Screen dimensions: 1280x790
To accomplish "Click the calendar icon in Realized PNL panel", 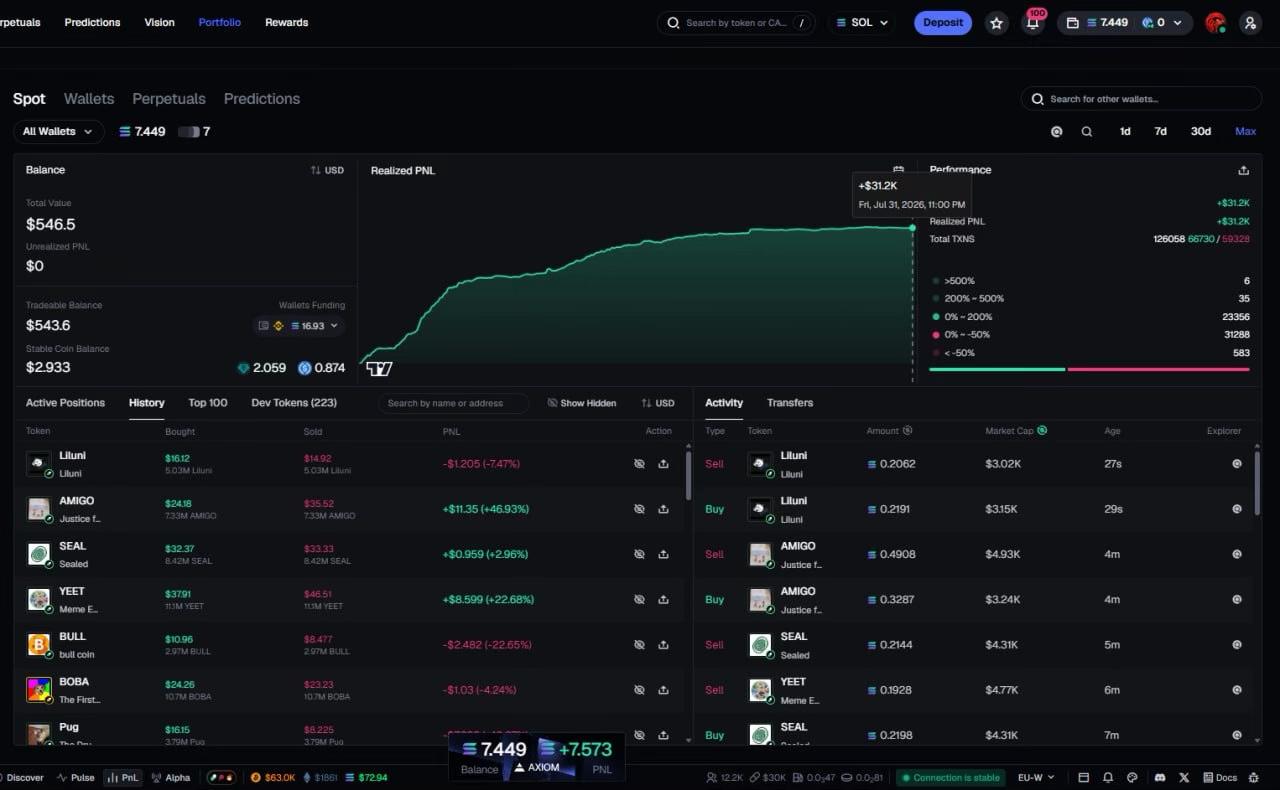I will tap(898, 170).
